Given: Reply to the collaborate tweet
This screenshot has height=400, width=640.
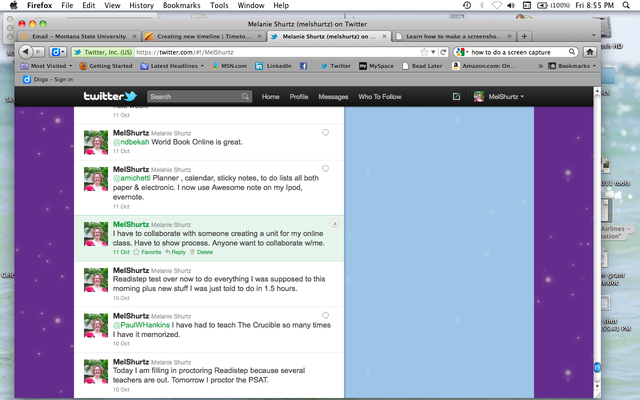Looking at the screenshot, I should (175, 252).
